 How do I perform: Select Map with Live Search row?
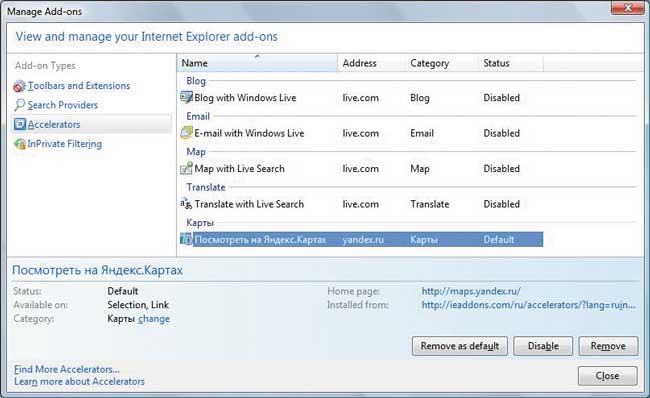pos(361,169)
